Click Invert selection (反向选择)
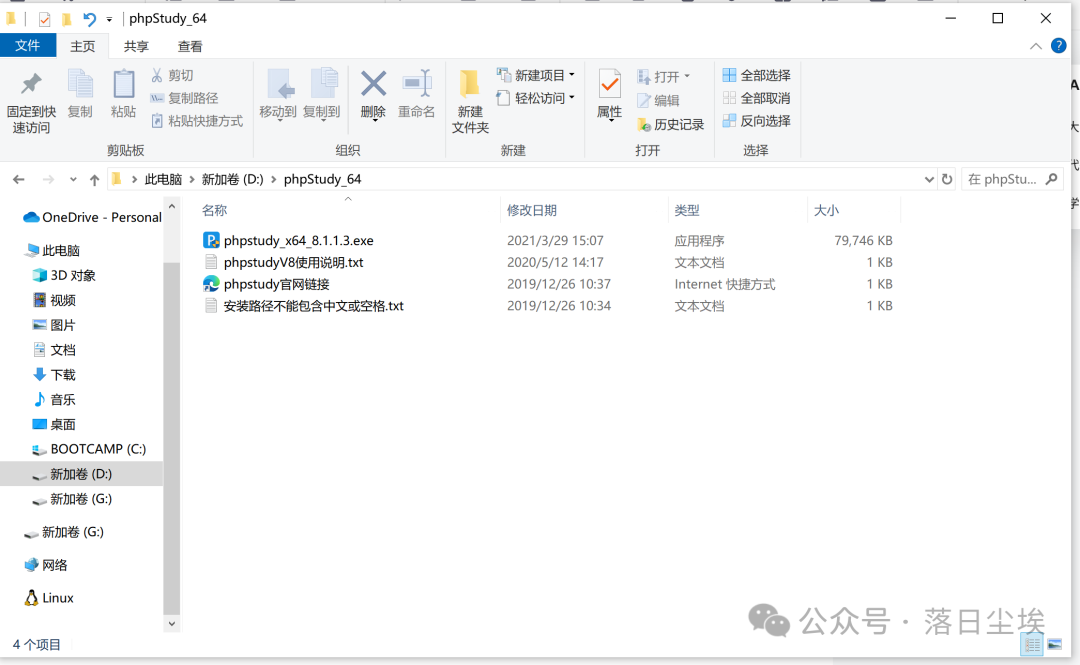The image size is (1080, 665). (x=756, y=121)
